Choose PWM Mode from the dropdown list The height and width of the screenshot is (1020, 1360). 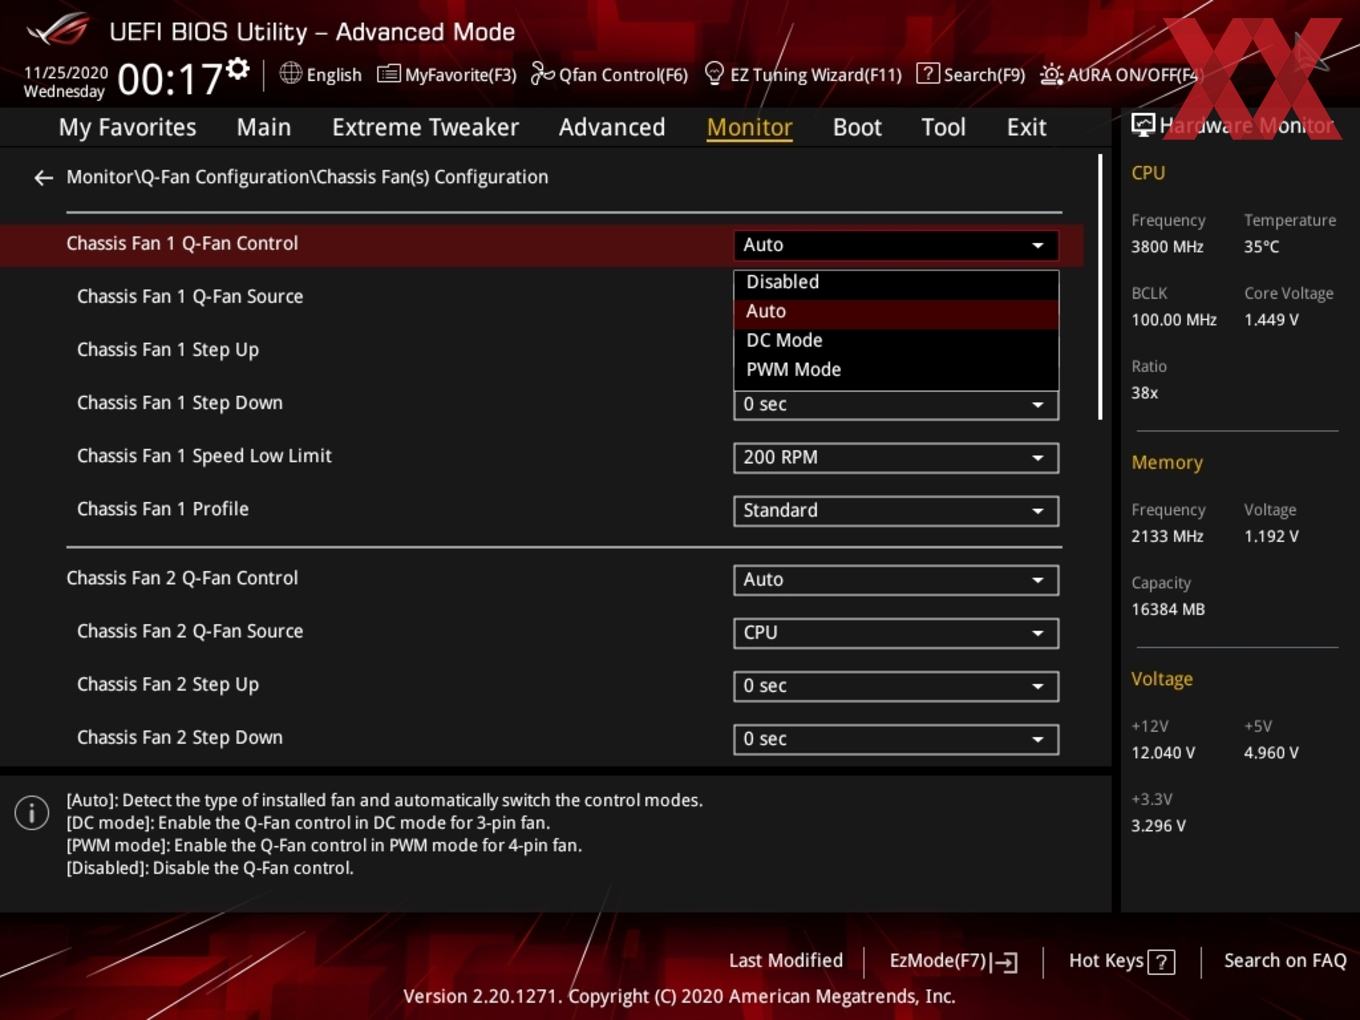point(896,369)
